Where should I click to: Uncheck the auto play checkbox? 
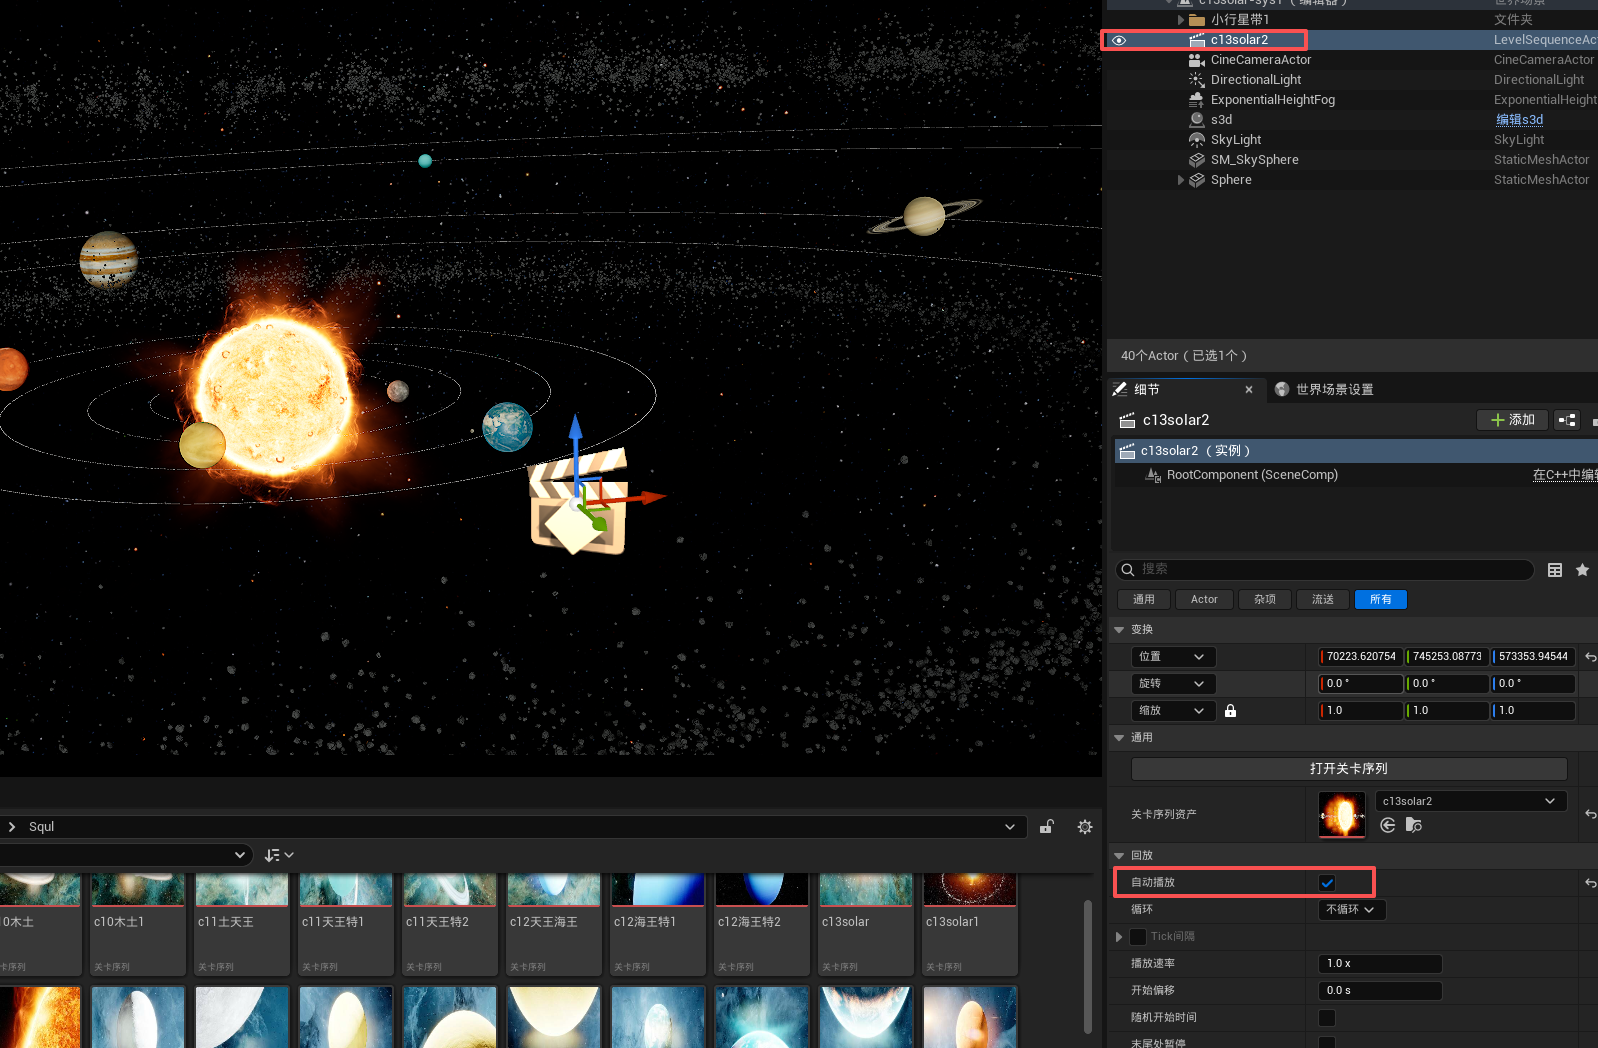tap(1327, 883)
